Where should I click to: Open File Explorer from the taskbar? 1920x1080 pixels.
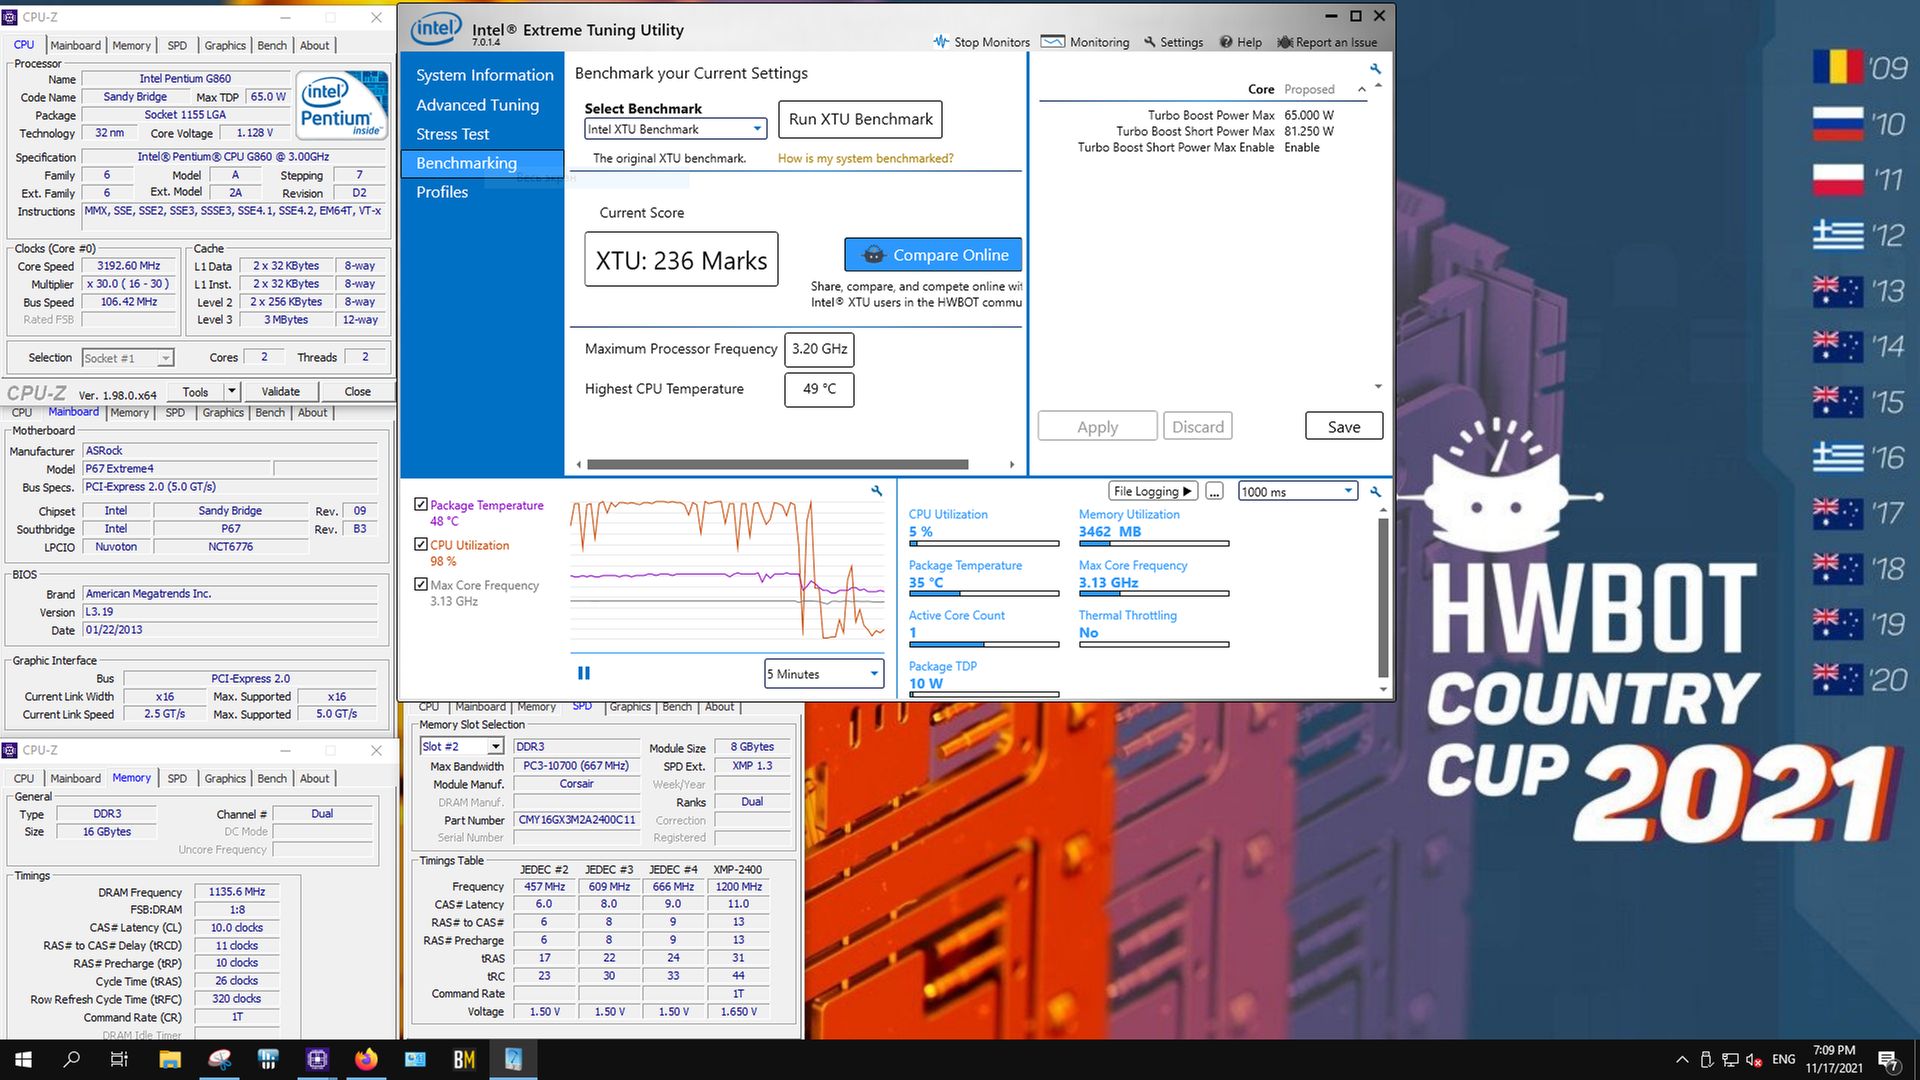click(x=169, y=1059)
